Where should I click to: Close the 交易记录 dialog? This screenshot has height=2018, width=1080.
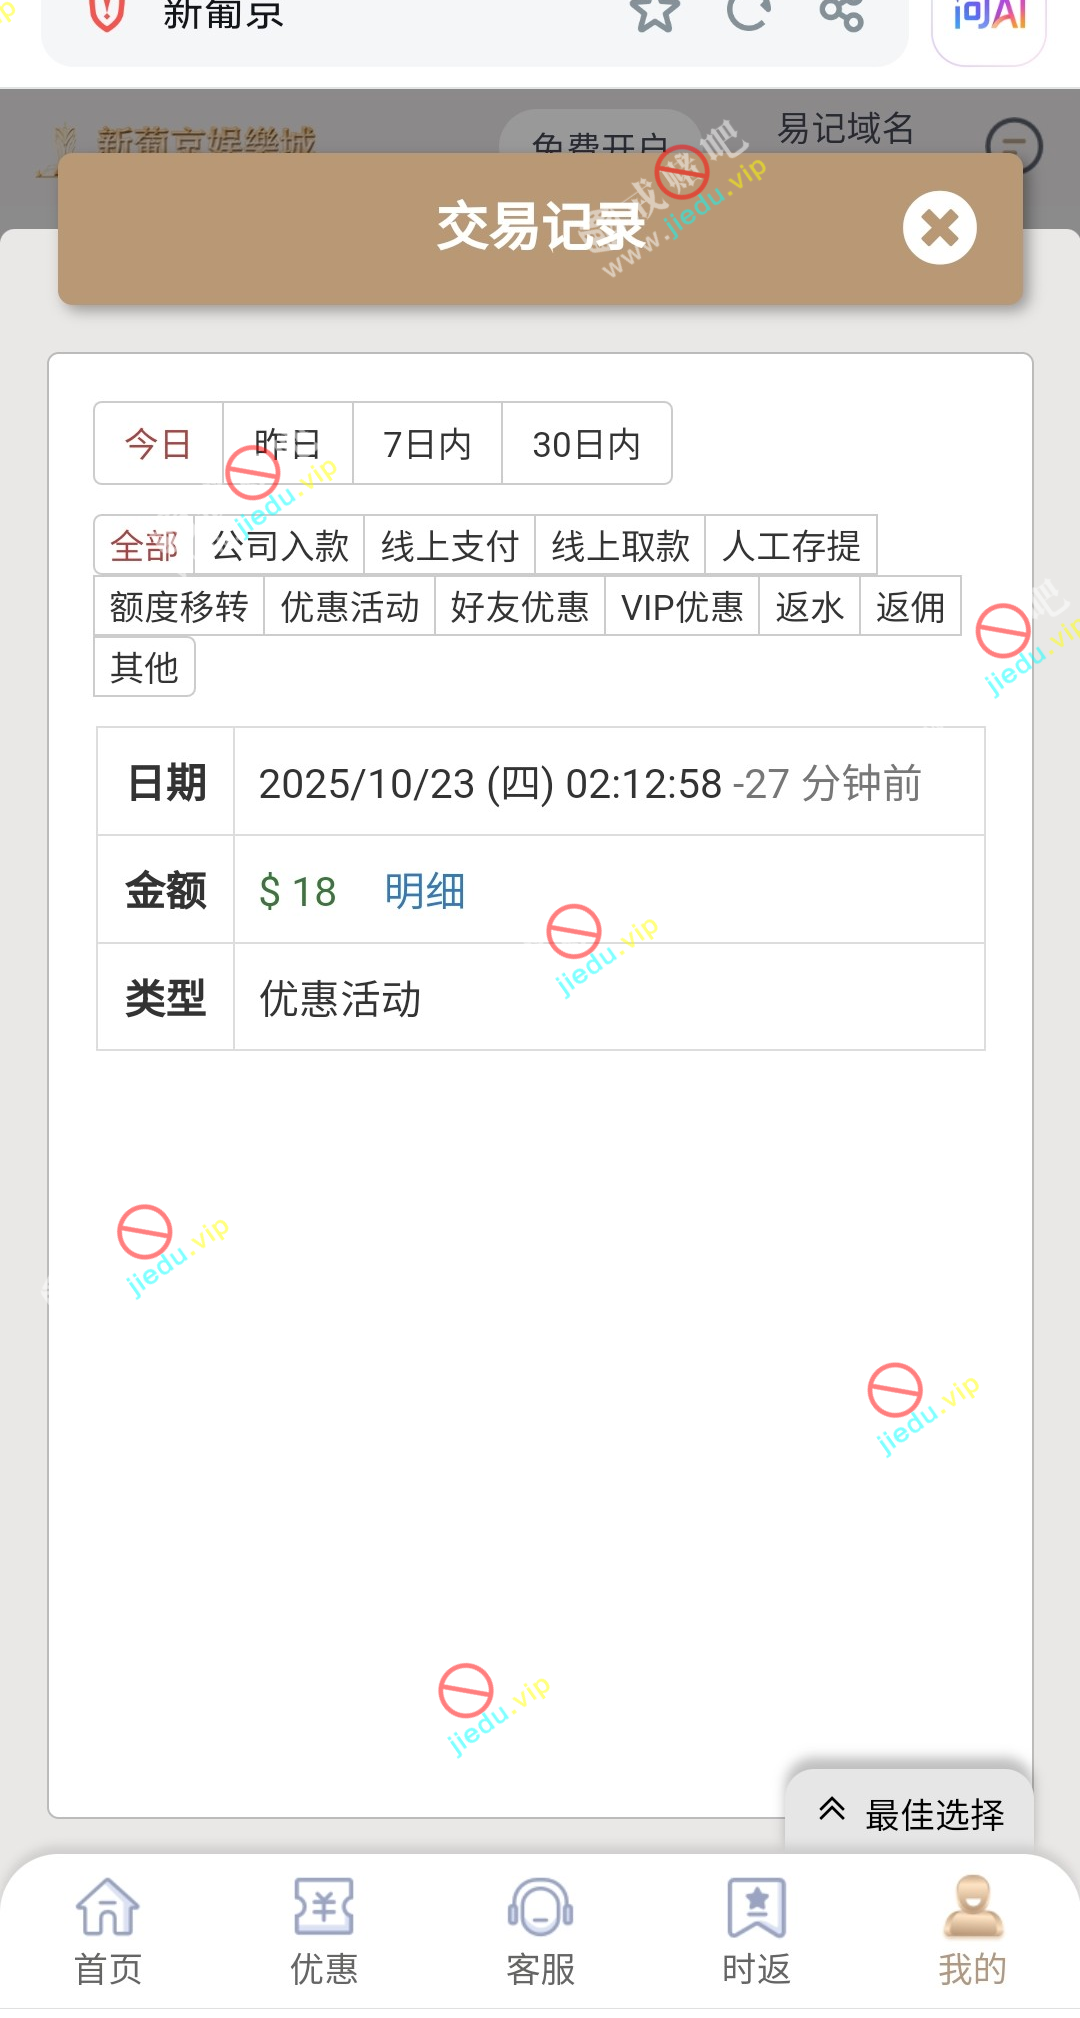(939, 228)
